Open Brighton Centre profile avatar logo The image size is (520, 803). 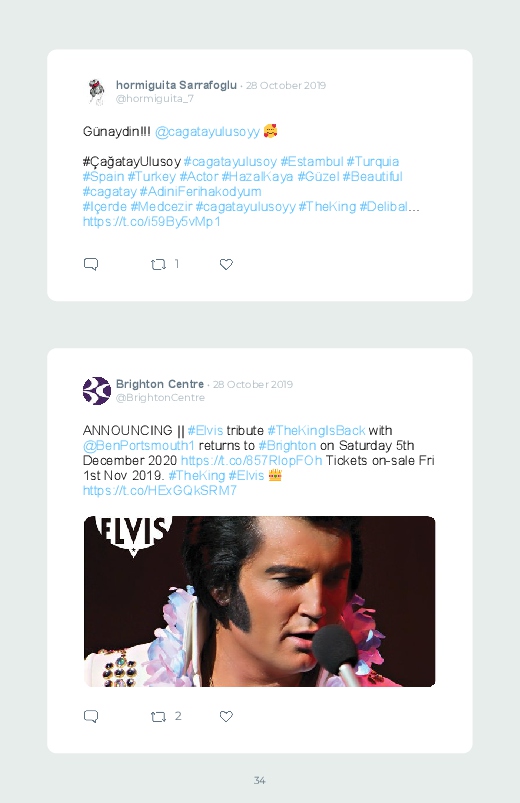tap(97, 391)
